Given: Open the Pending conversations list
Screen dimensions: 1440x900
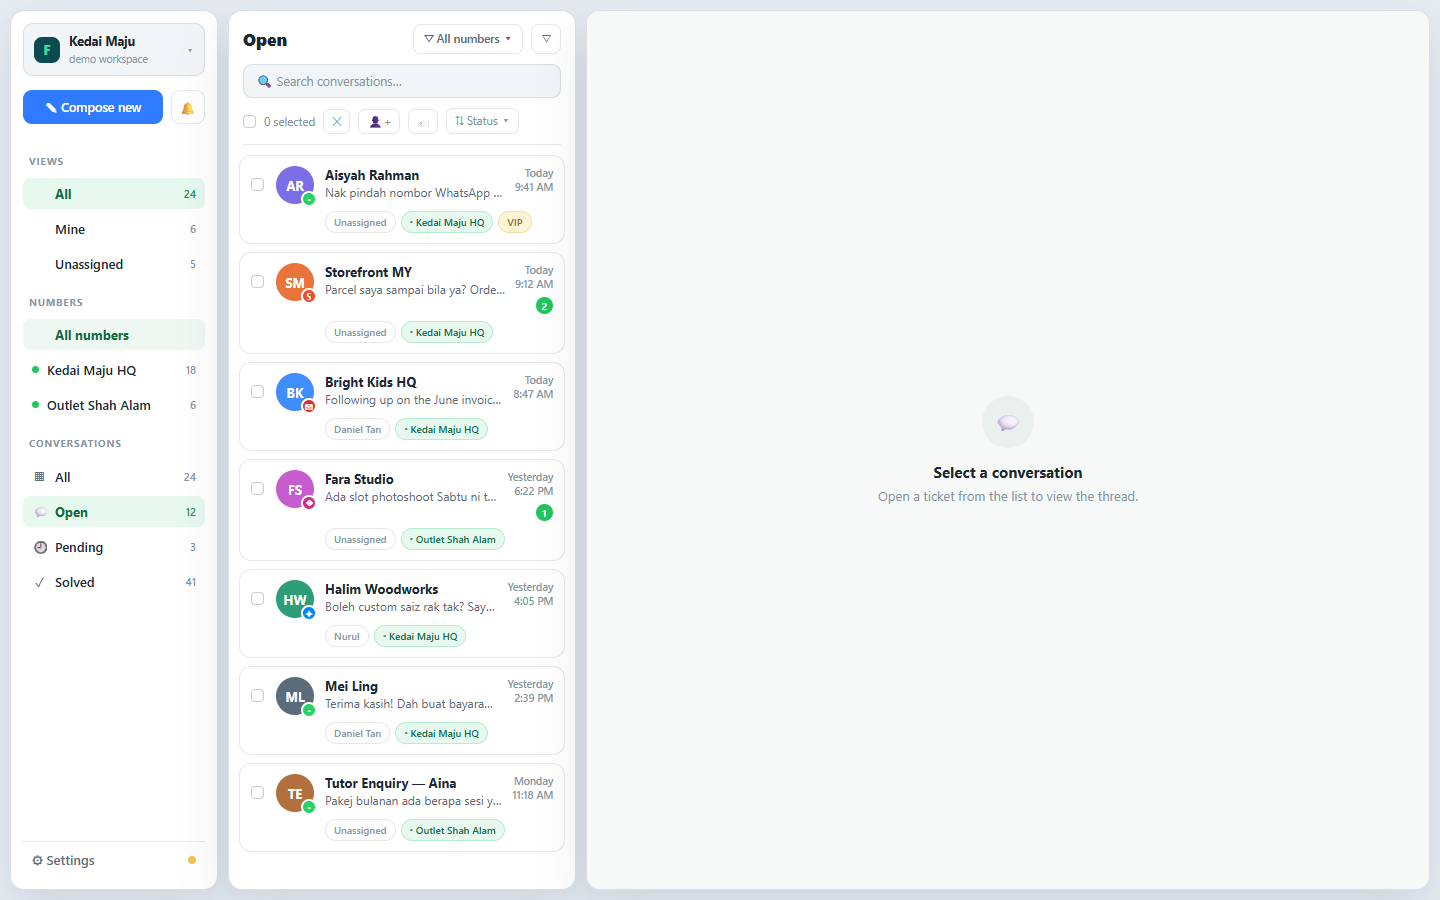Looking at the screenshot, I should click(114, 547).
